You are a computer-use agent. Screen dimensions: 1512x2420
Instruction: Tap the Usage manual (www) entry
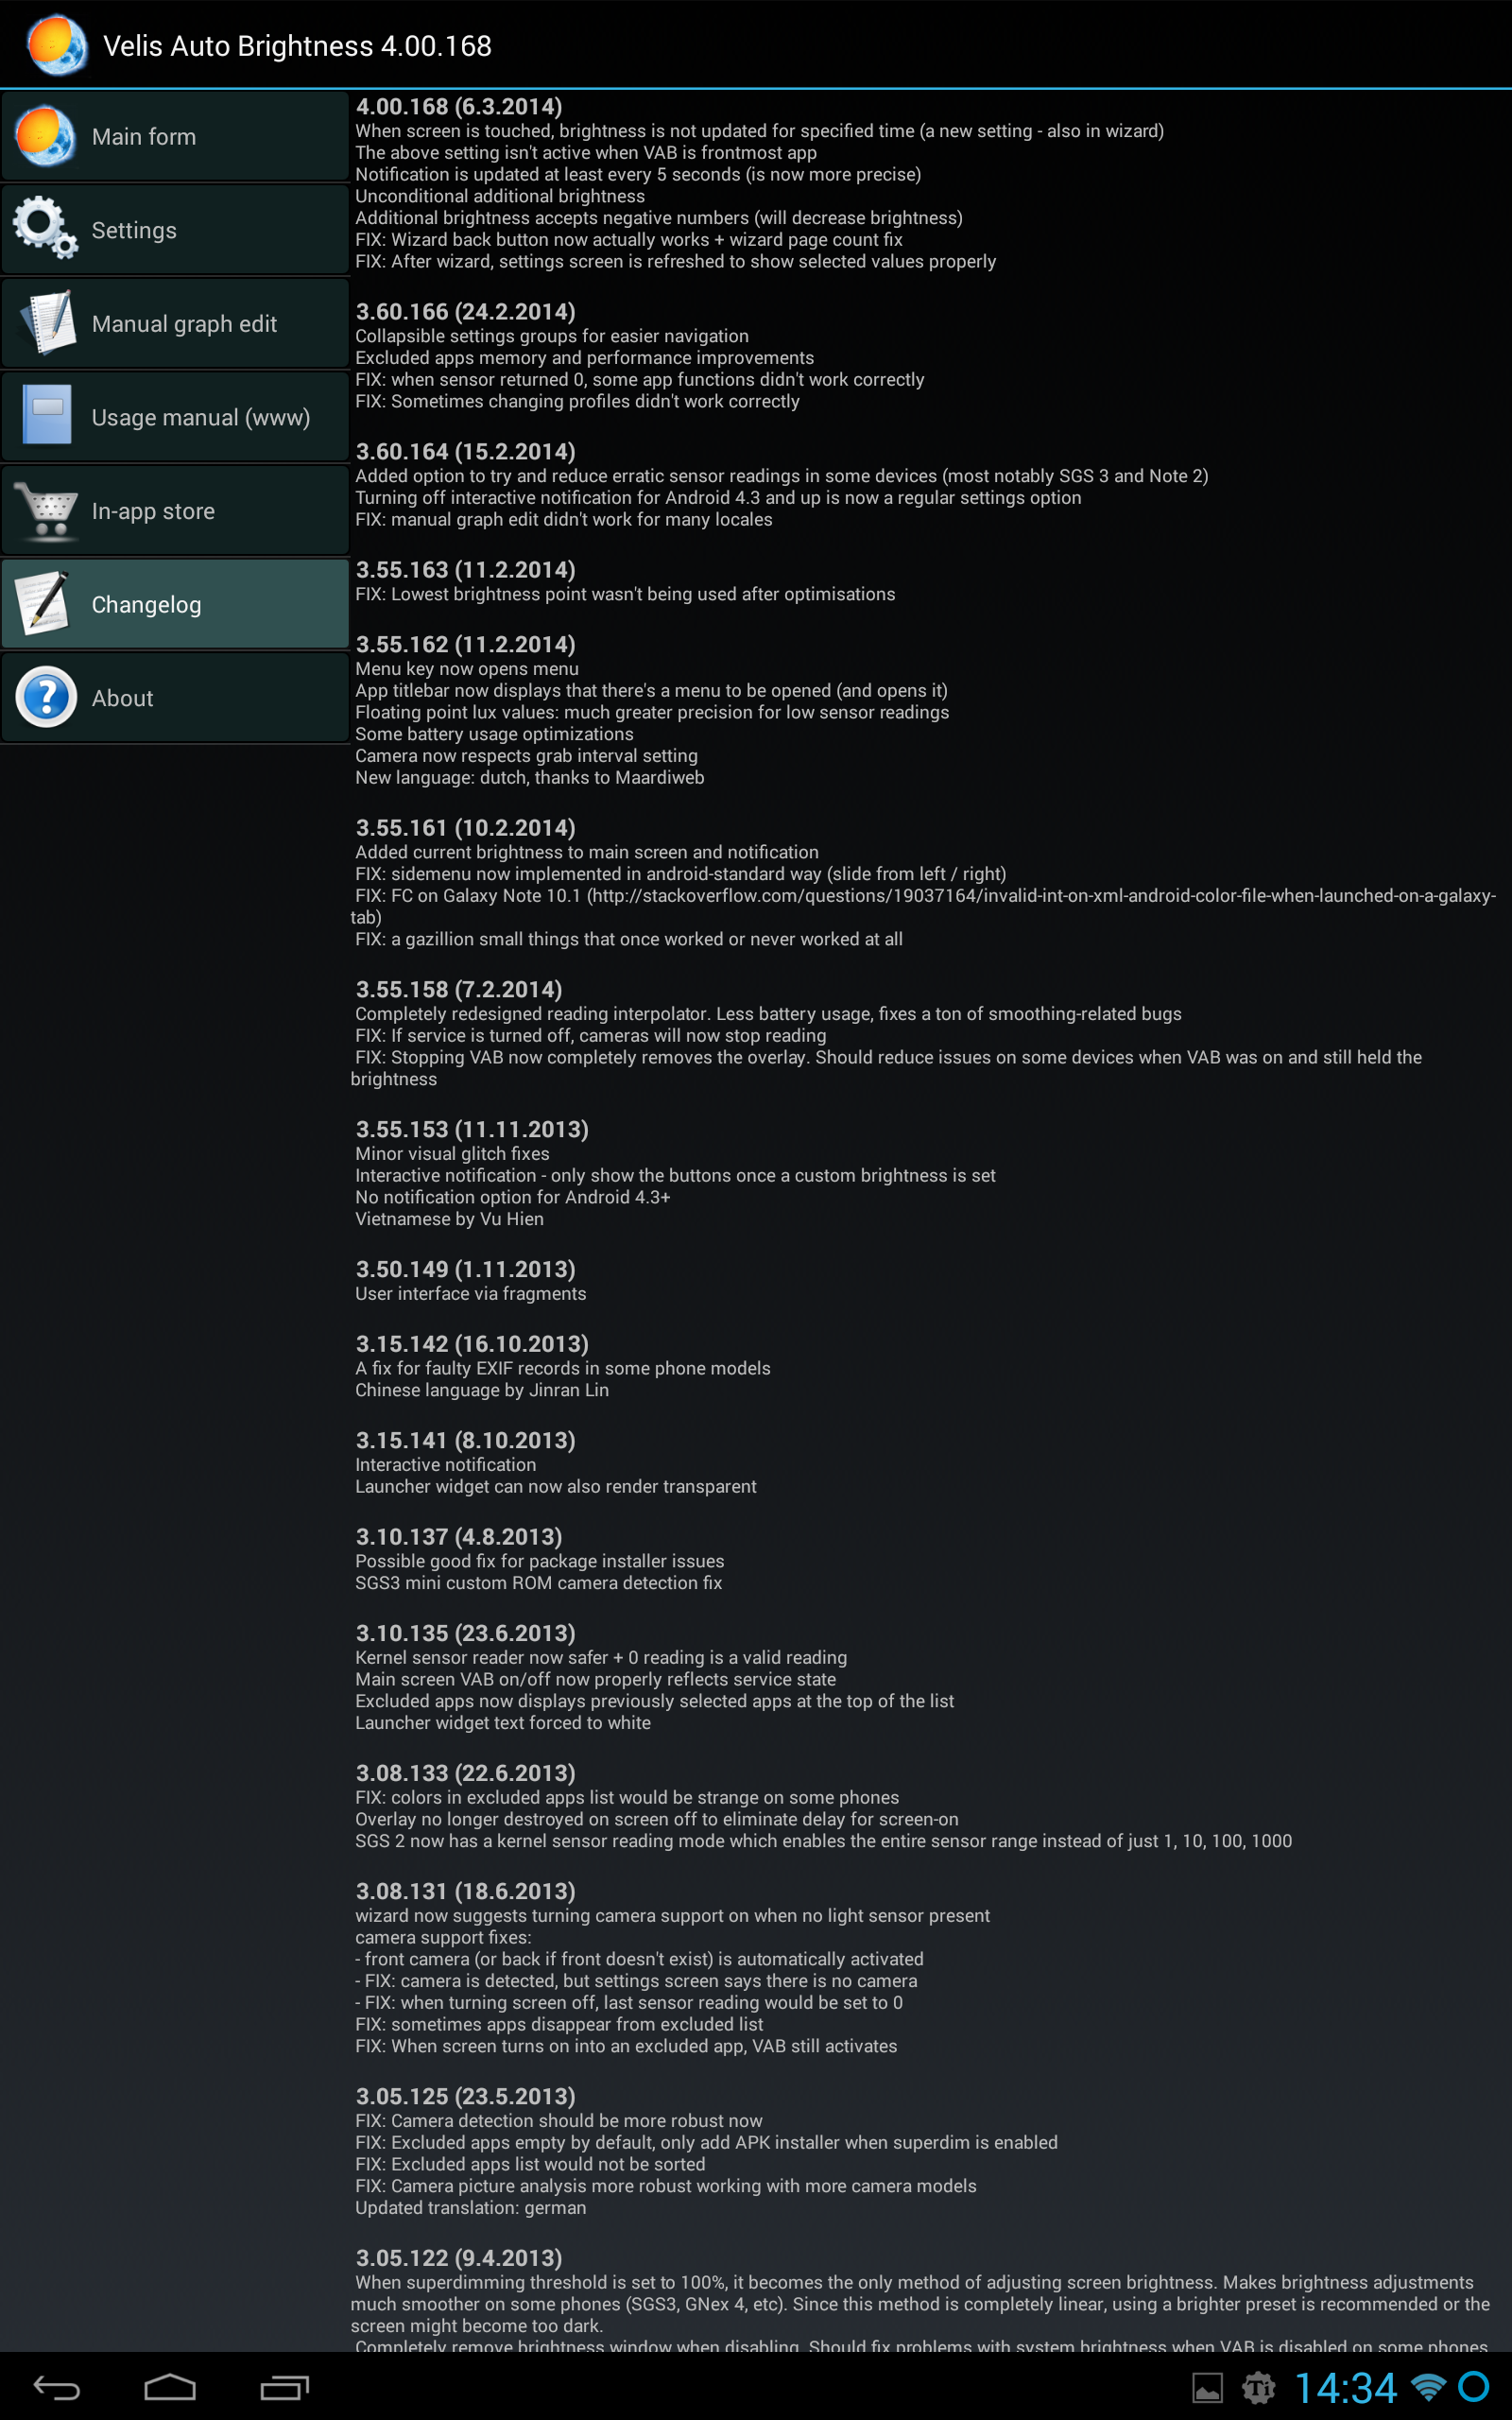pyautogui.click(x=175, y=416)
